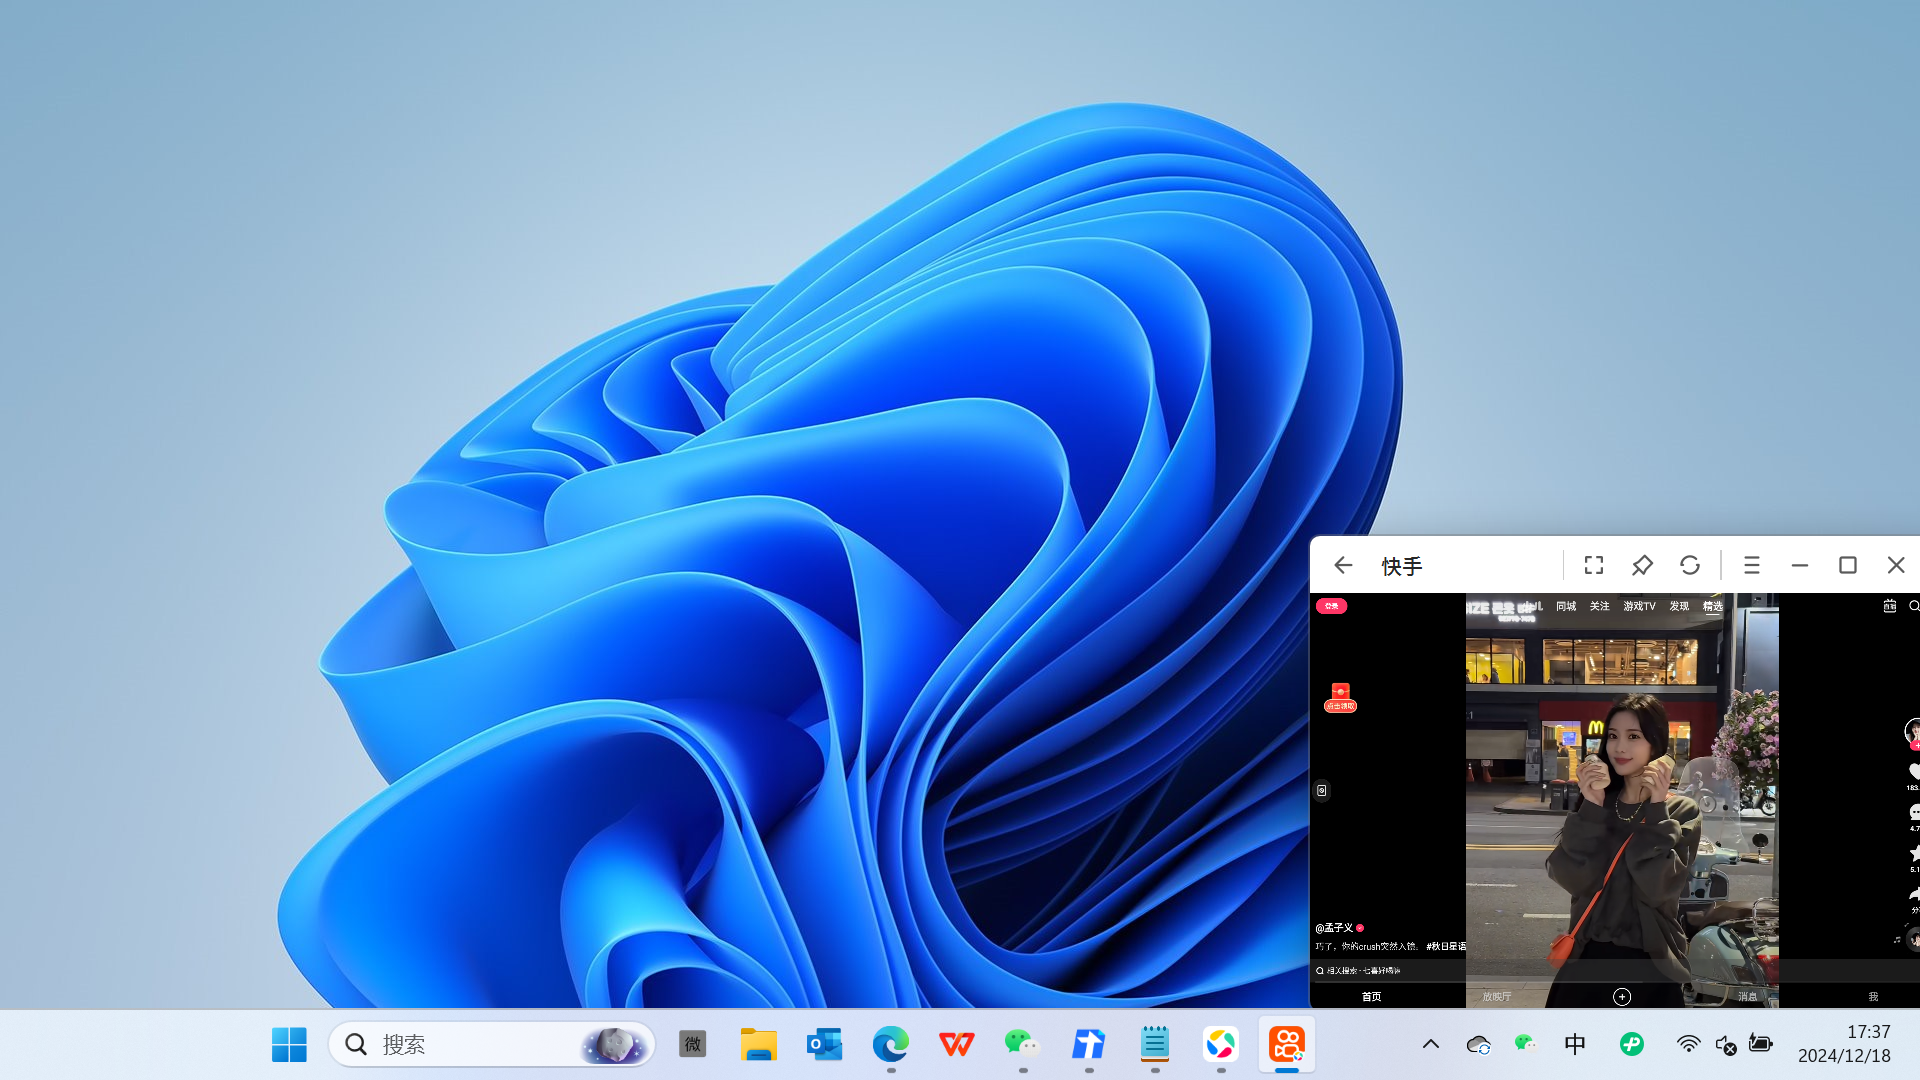Open the author avatar on the video
This screenshot has height=1080, width=1920.
click(1913, 732)
